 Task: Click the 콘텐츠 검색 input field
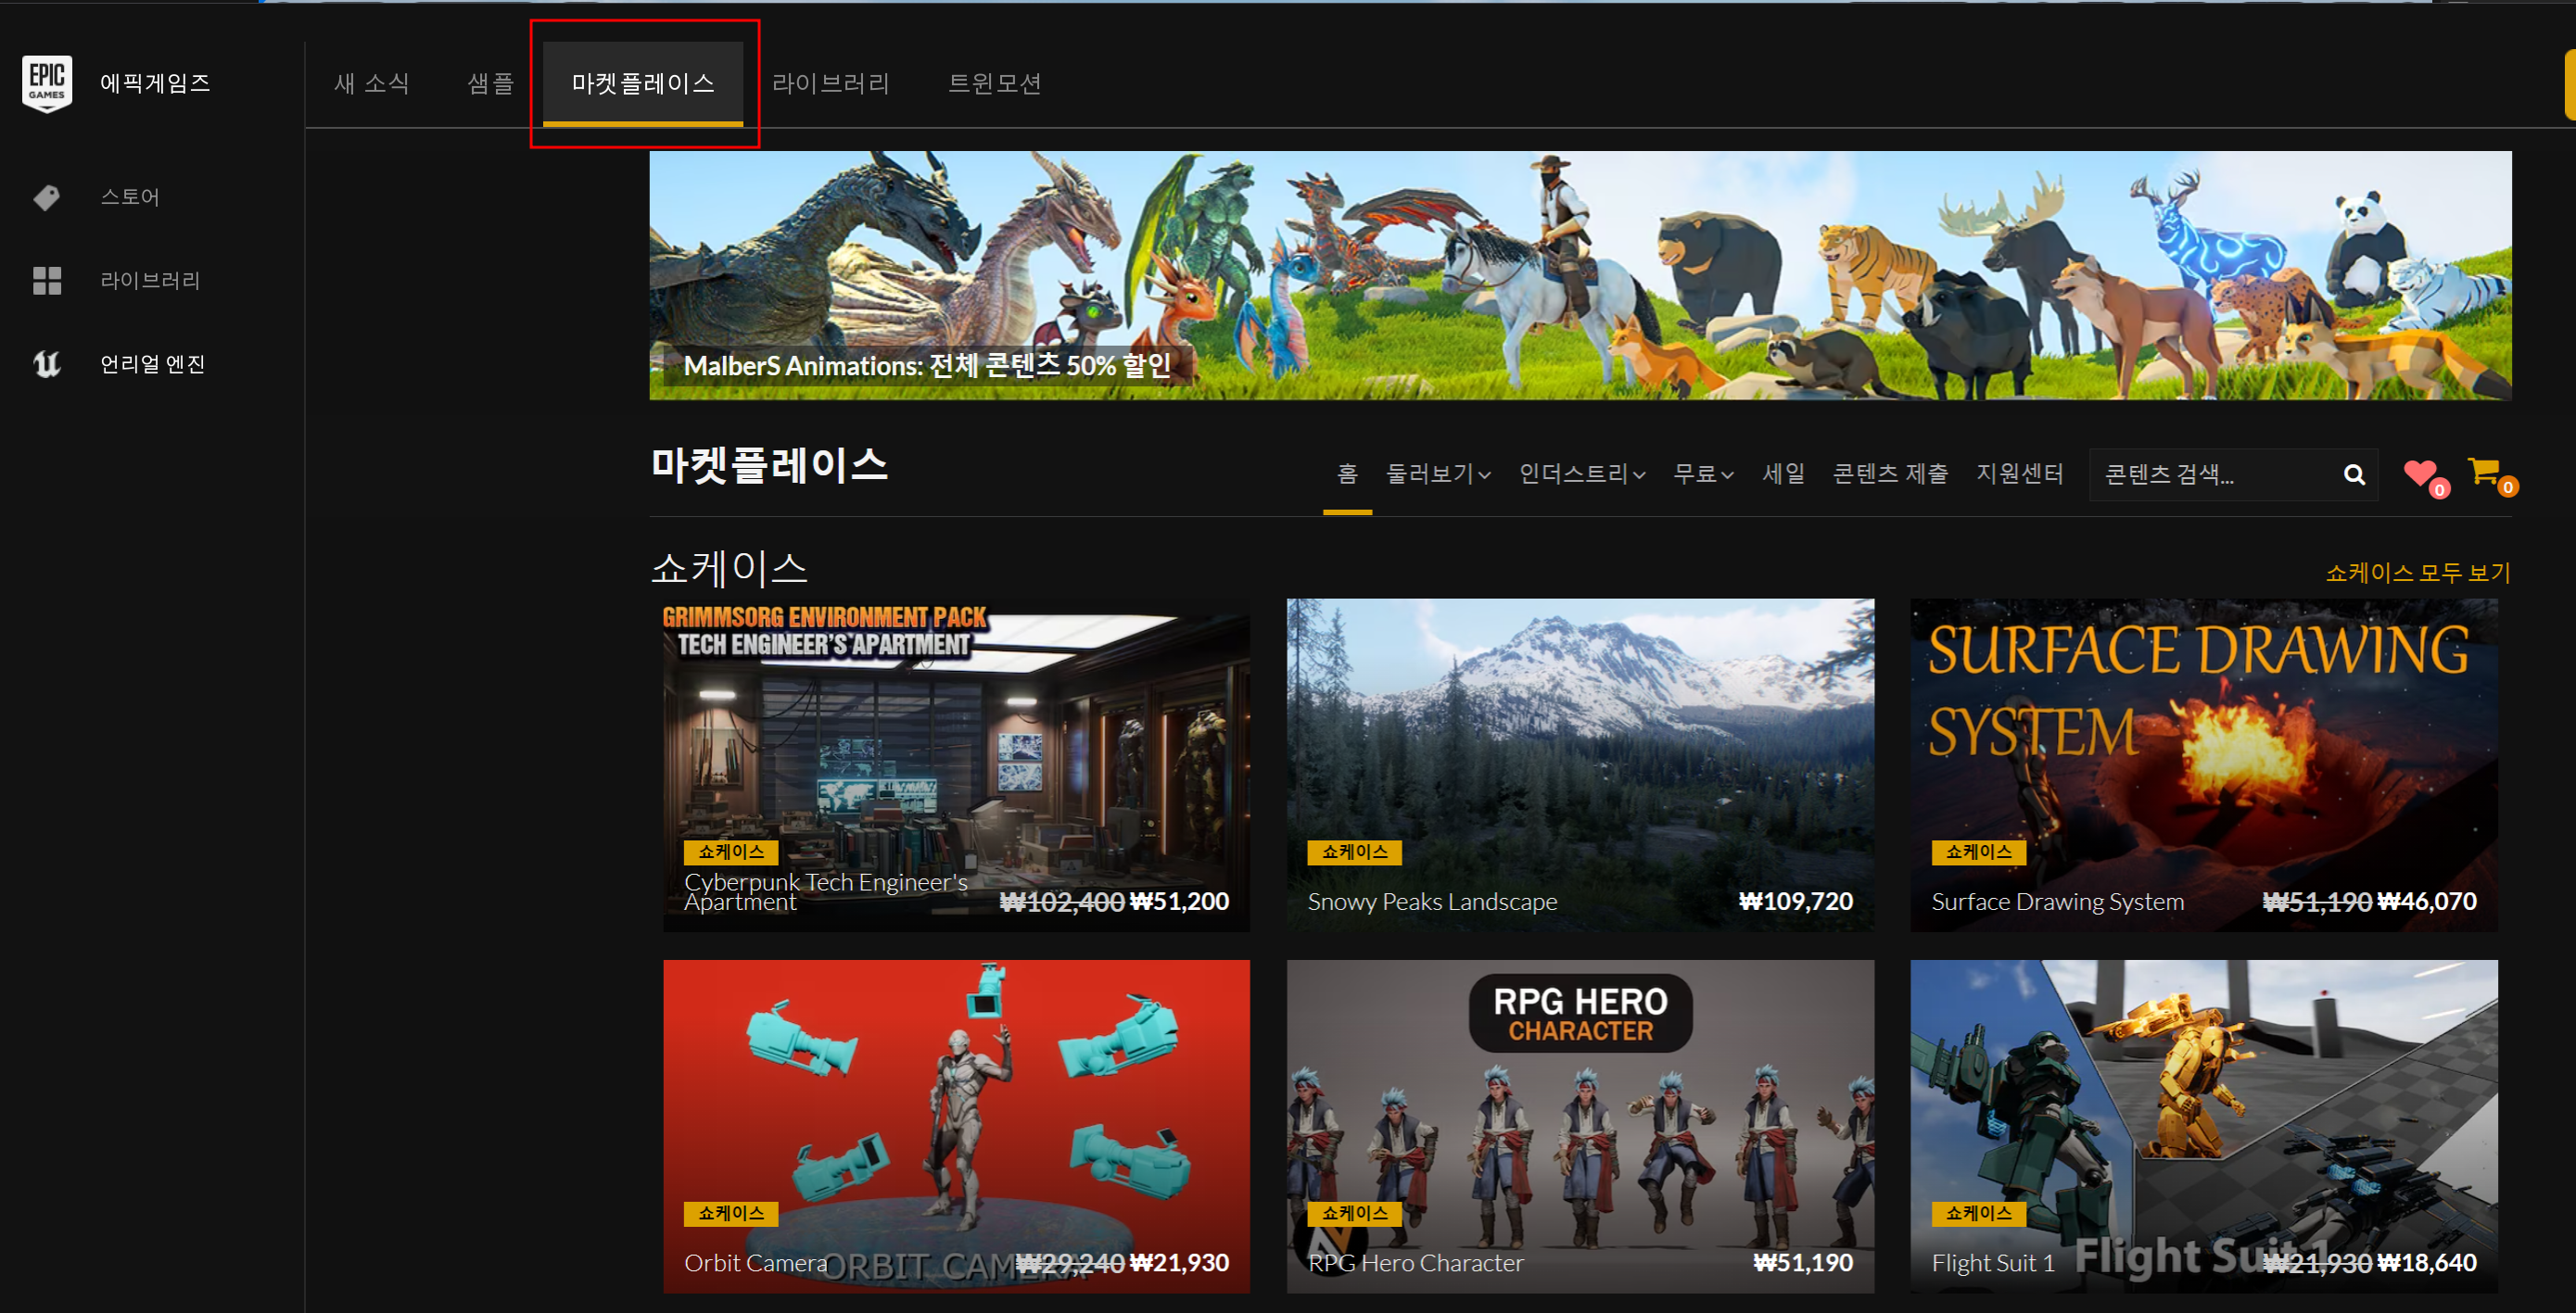(x=2210, y=474)
